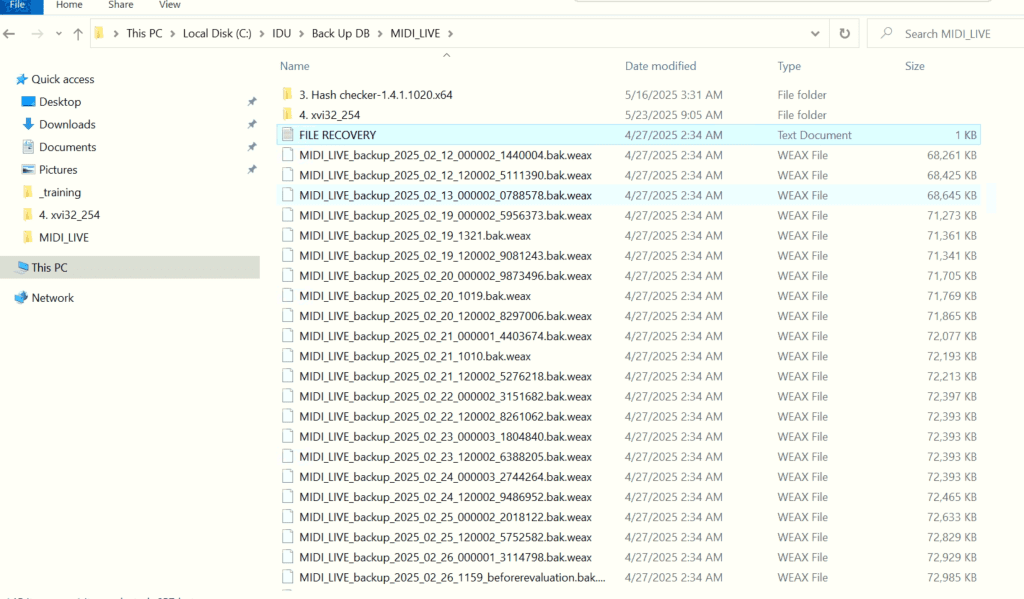This screenshot has width=1024, height=599.
Task: Switch to the View ribbon tab
Action: click(170, 5)
